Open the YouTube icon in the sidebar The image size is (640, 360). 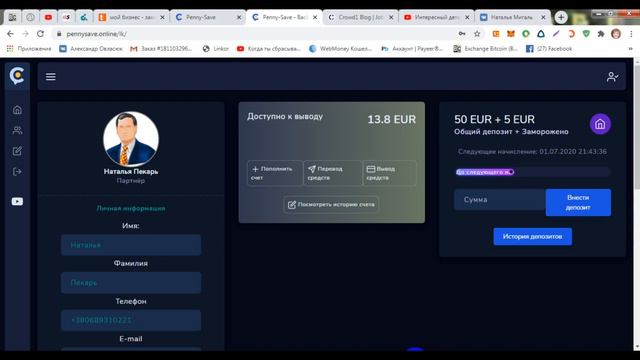click(x=17, y=201)
